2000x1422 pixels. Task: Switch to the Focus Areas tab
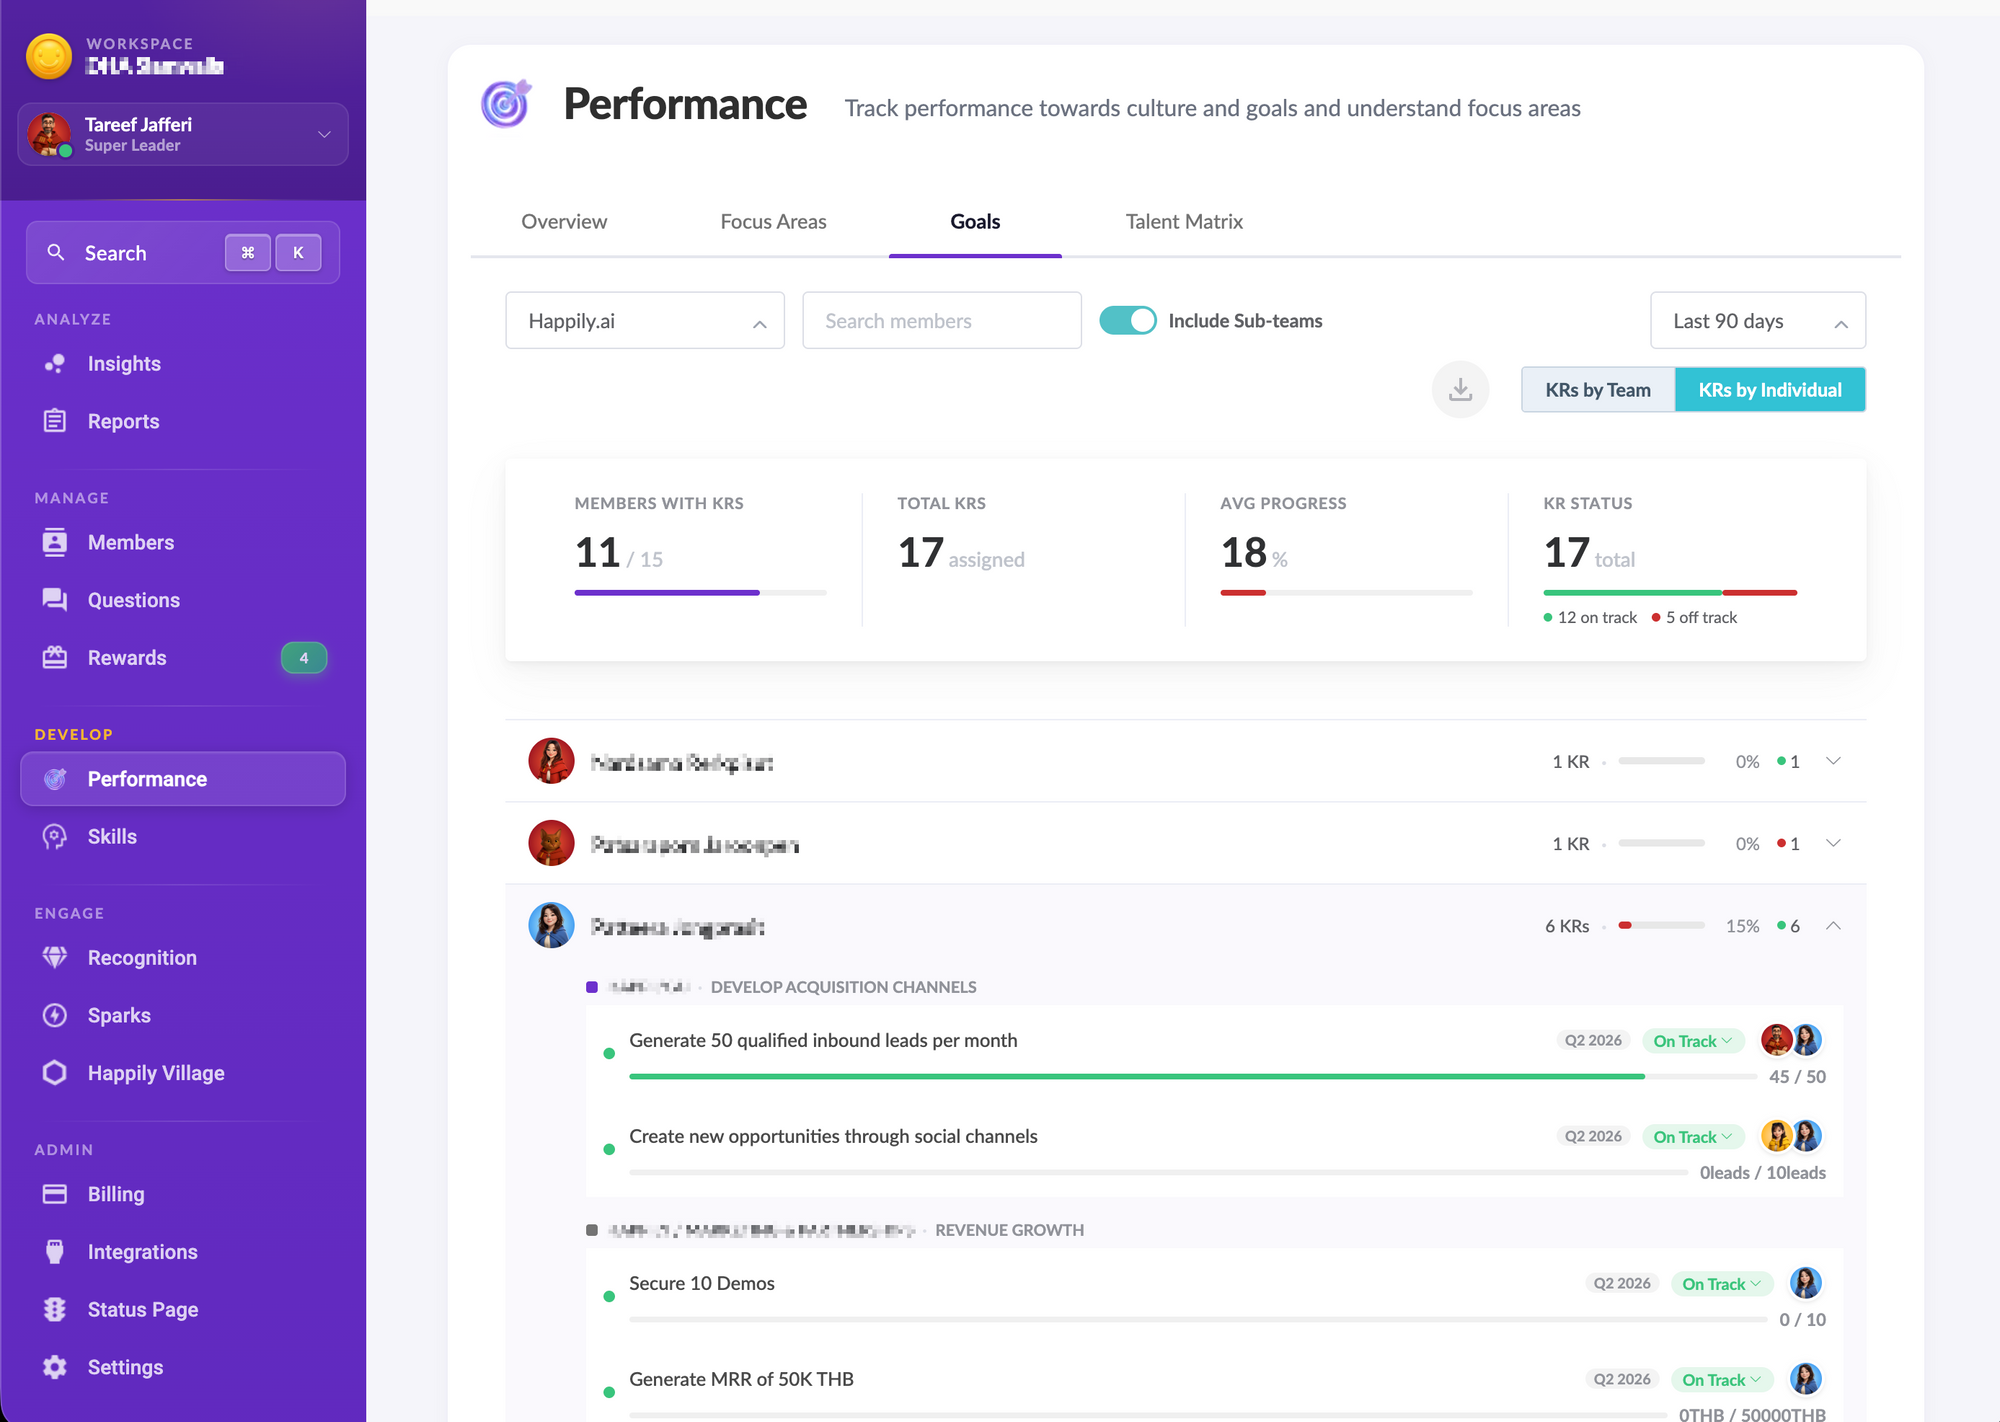point(773,222)
